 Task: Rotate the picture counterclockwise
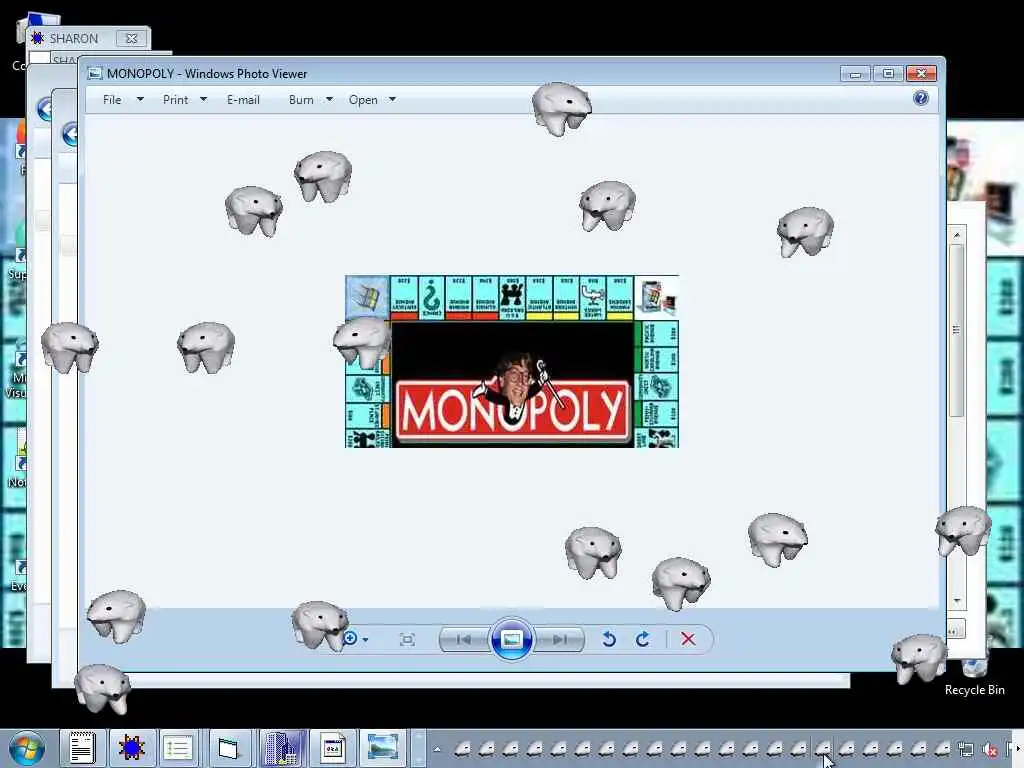click(x=609, y=639)
